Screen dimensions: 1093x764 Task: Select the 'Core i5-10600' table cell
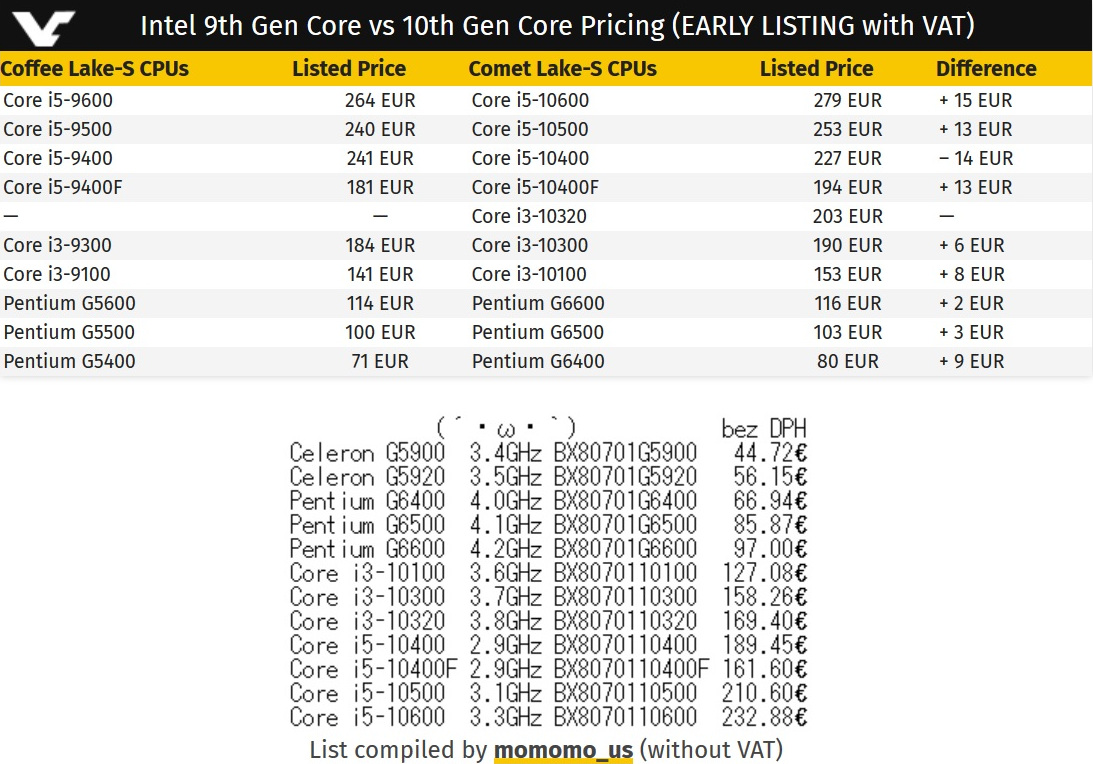tap(530, 100)
